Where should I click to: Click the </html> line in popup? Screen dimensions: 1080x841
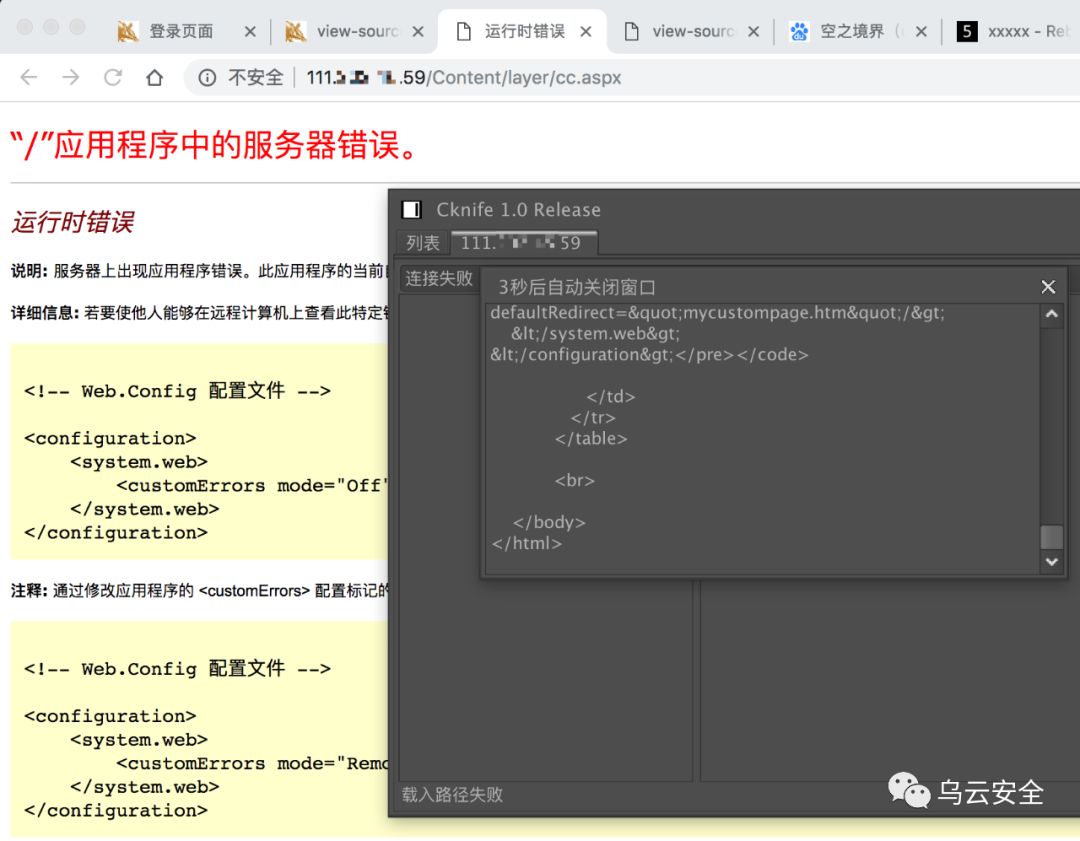click(526, 543)
